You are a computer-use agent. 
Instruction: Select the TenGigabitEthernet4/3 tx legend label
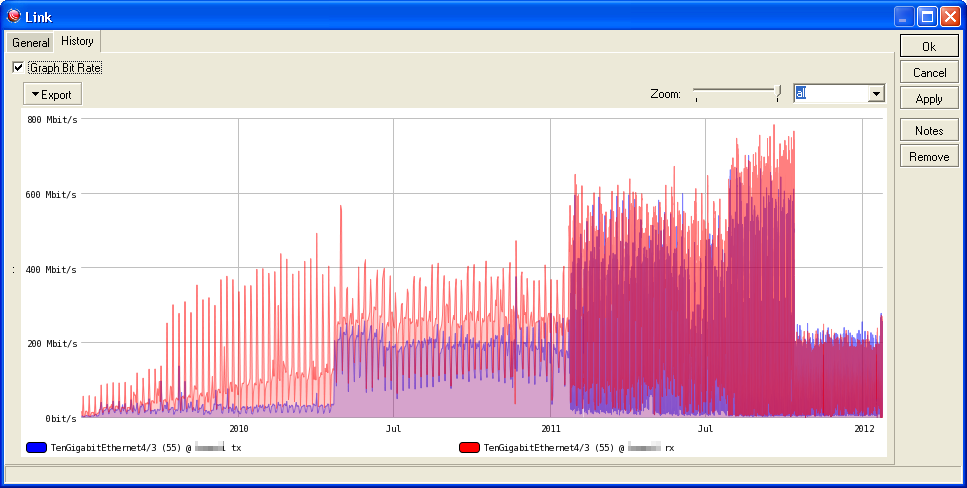point(146,448)
